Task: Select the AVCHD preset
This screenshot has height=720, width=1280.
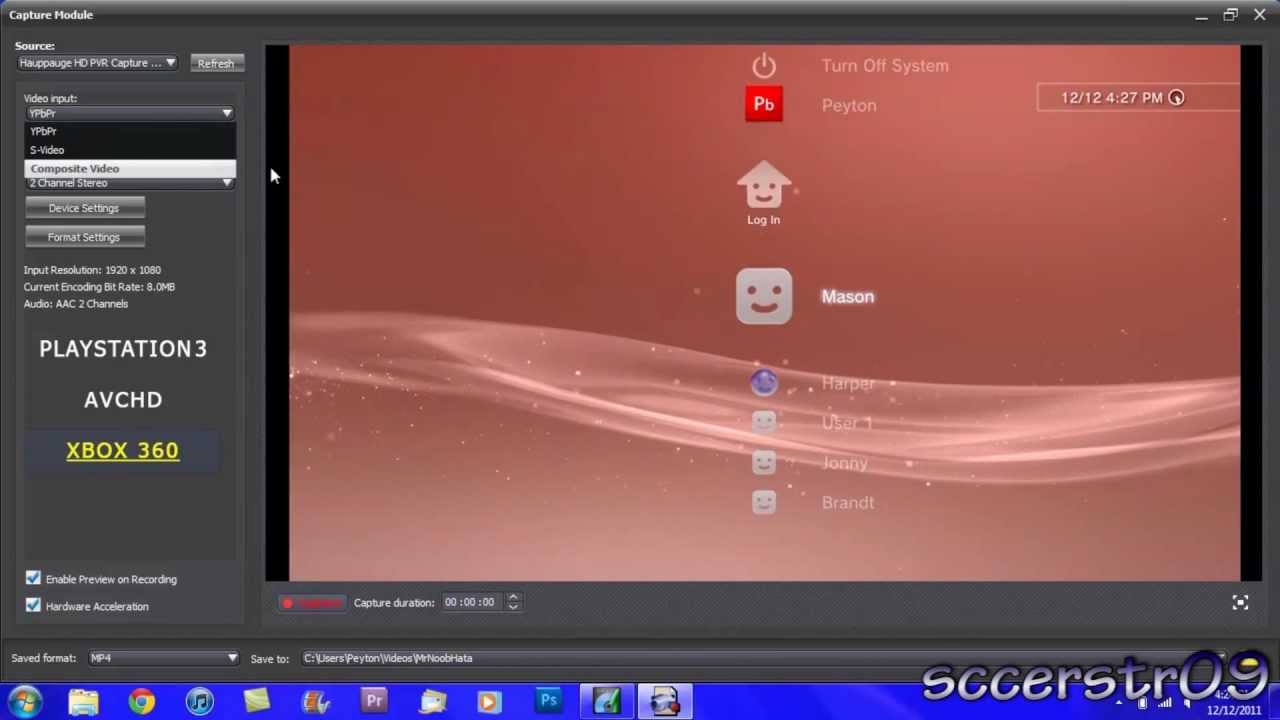Action: point(123,400)
